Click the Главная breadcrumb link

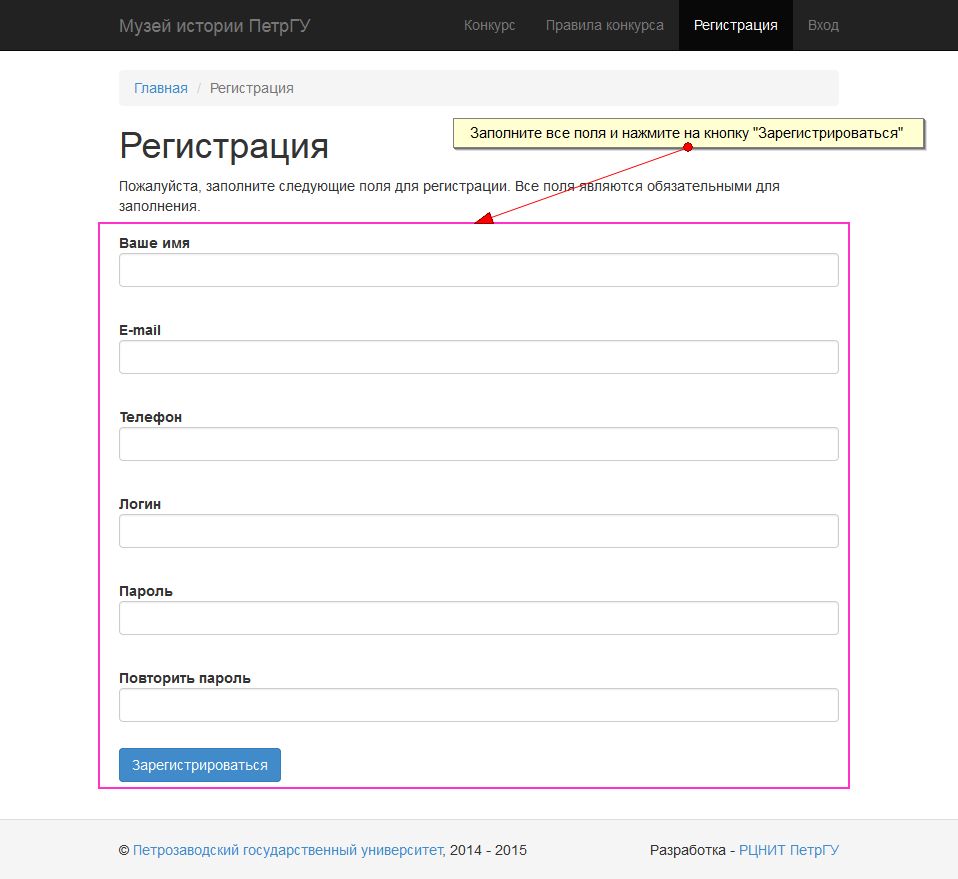click(161, 88)
